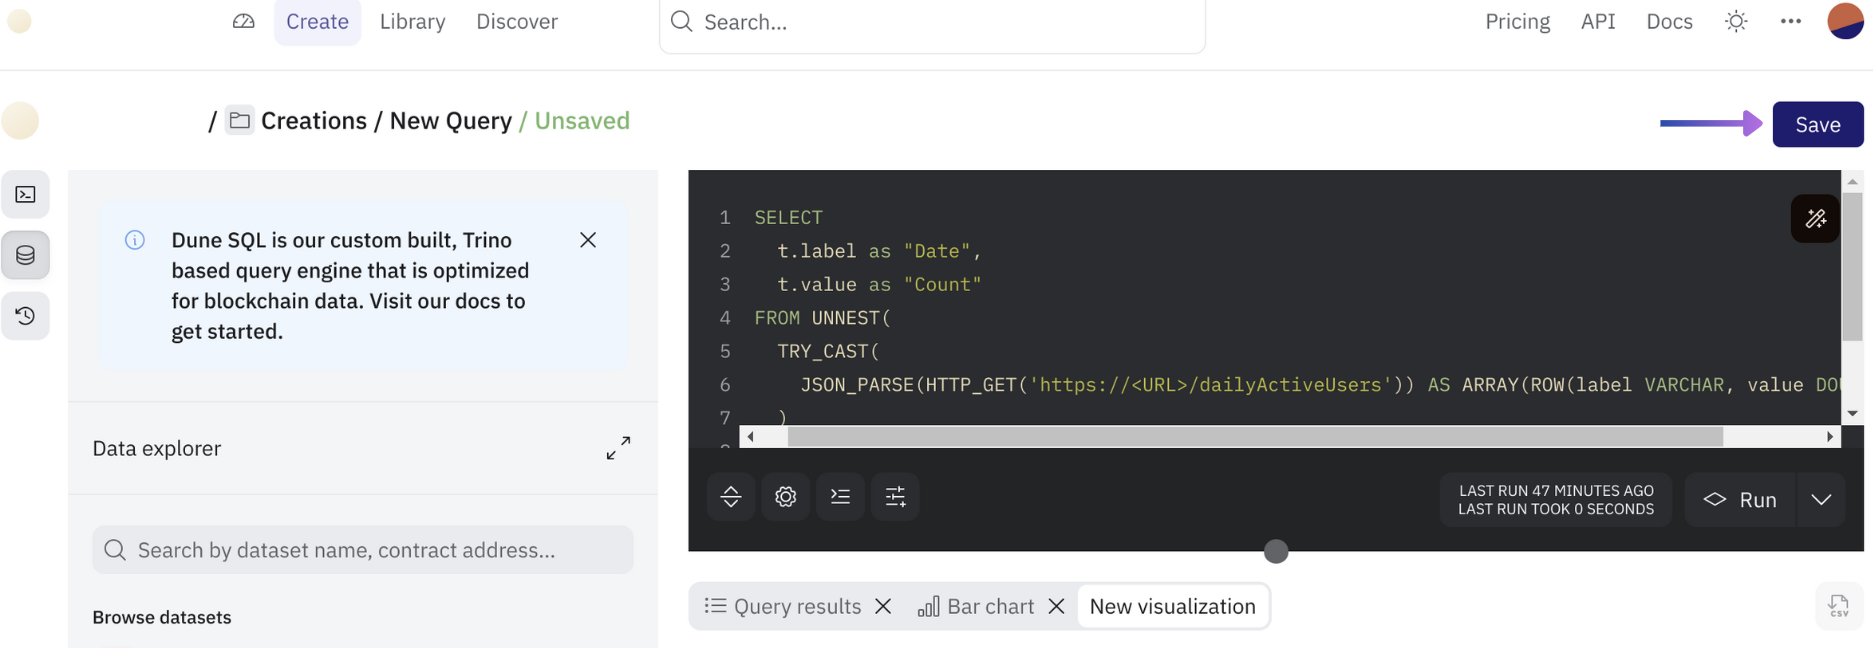Open query parameters sliders icon

coord(895,497)
